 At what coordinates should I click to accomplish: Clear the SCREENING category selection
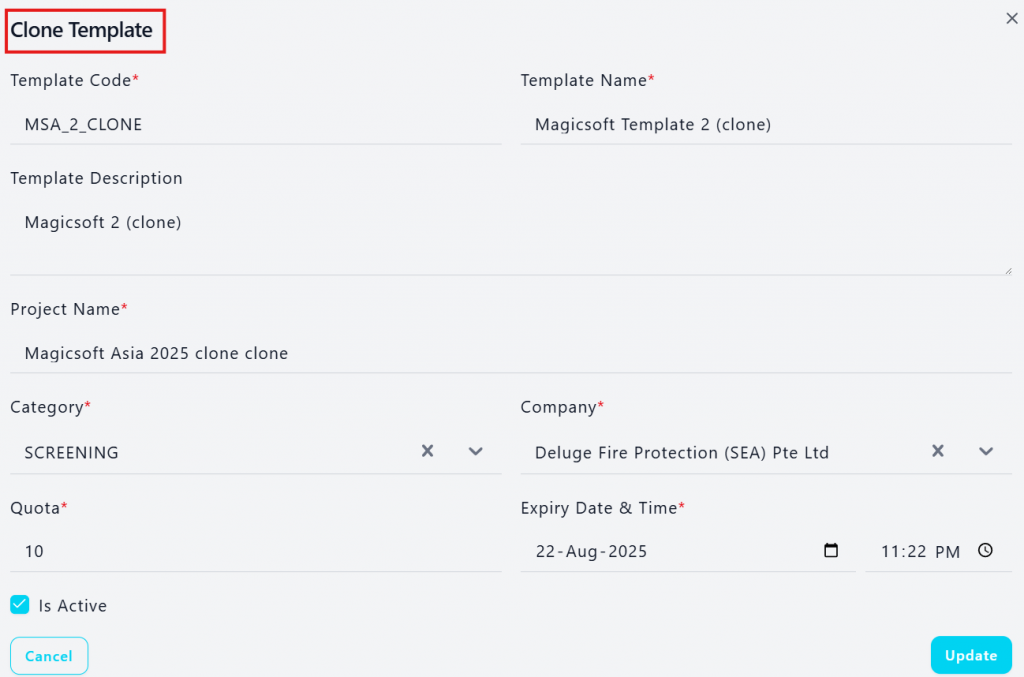427,451
